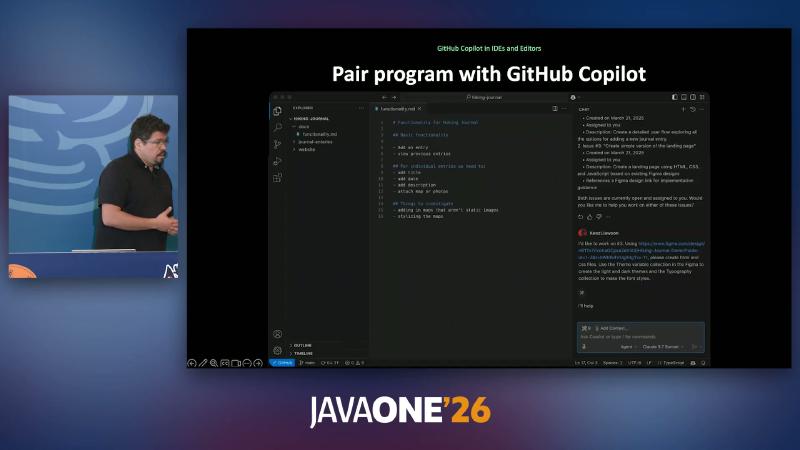
Task: Start a new chat with the plus icon
Action: pos(683,109)
